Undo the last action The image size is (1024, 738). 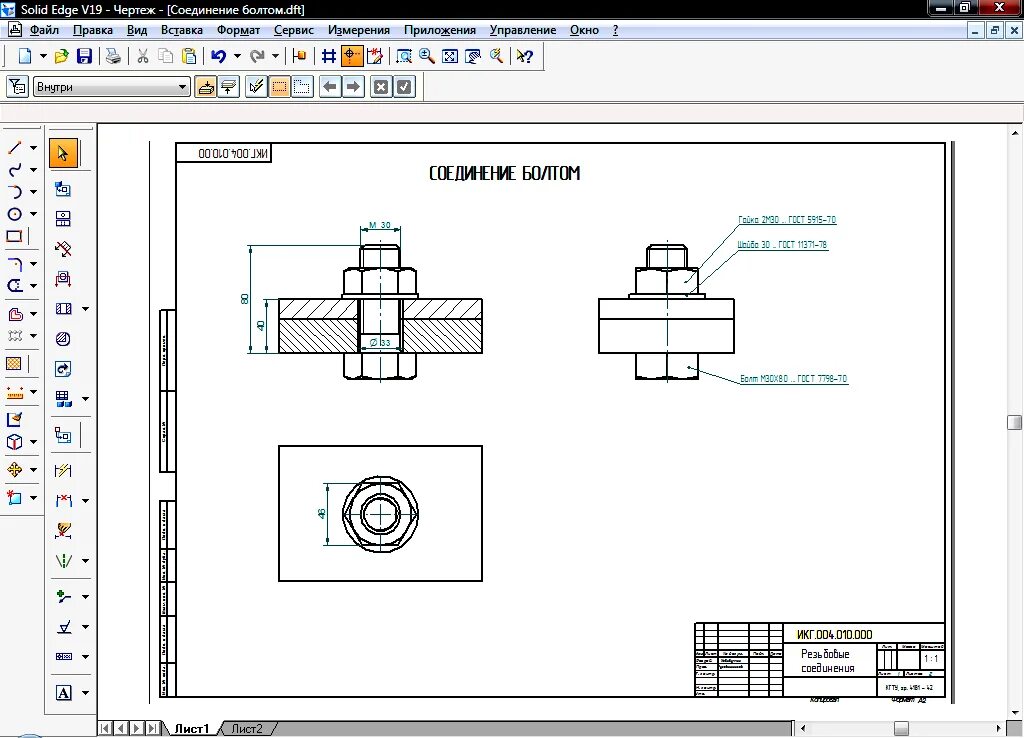coord(219,56)
